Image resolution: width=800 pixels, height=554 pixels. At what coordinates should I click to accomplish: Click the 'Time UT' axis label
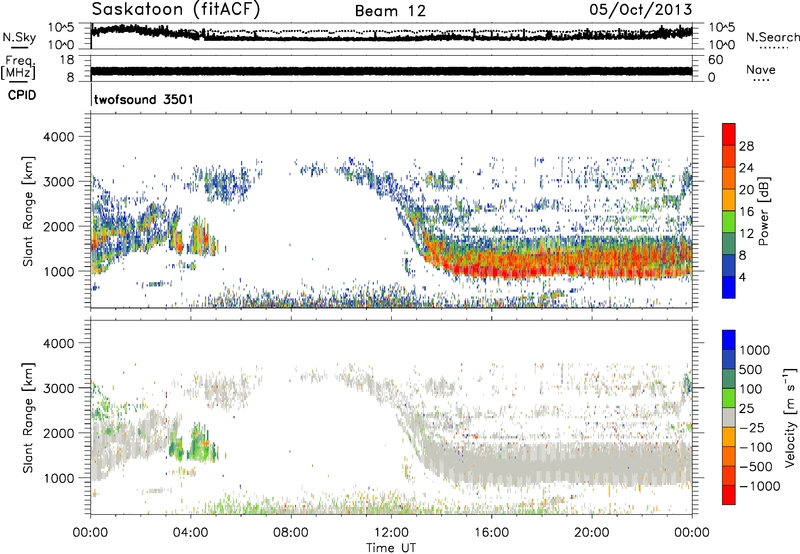pos(391,548)
